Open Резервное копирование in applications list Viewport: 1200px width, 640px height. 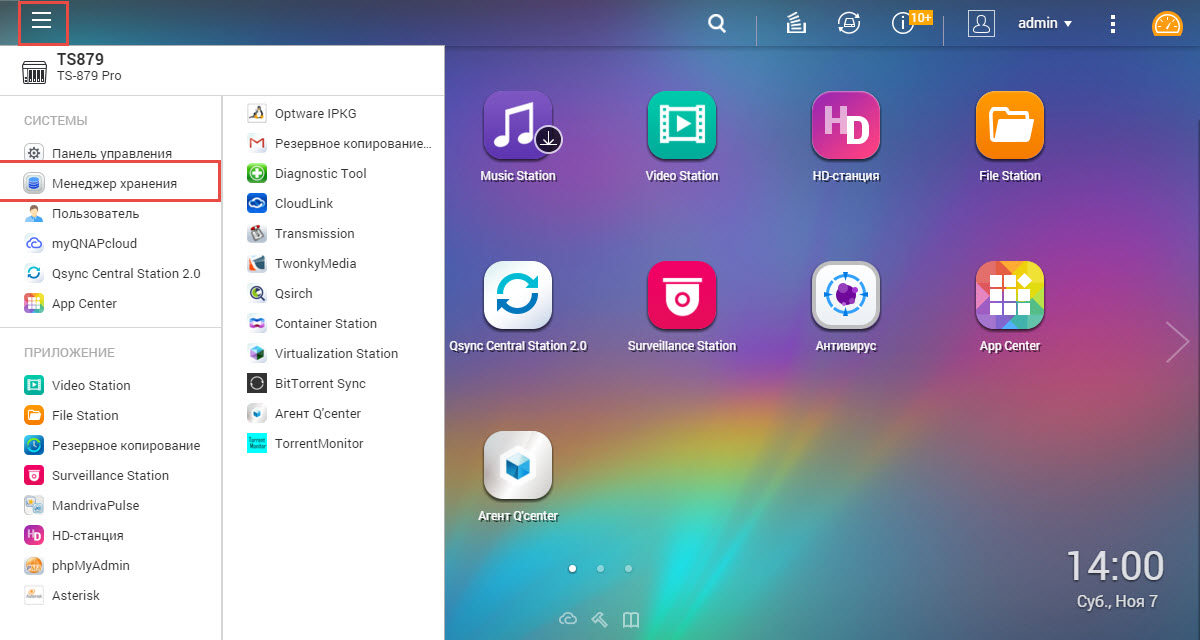[x=110, y=445]
